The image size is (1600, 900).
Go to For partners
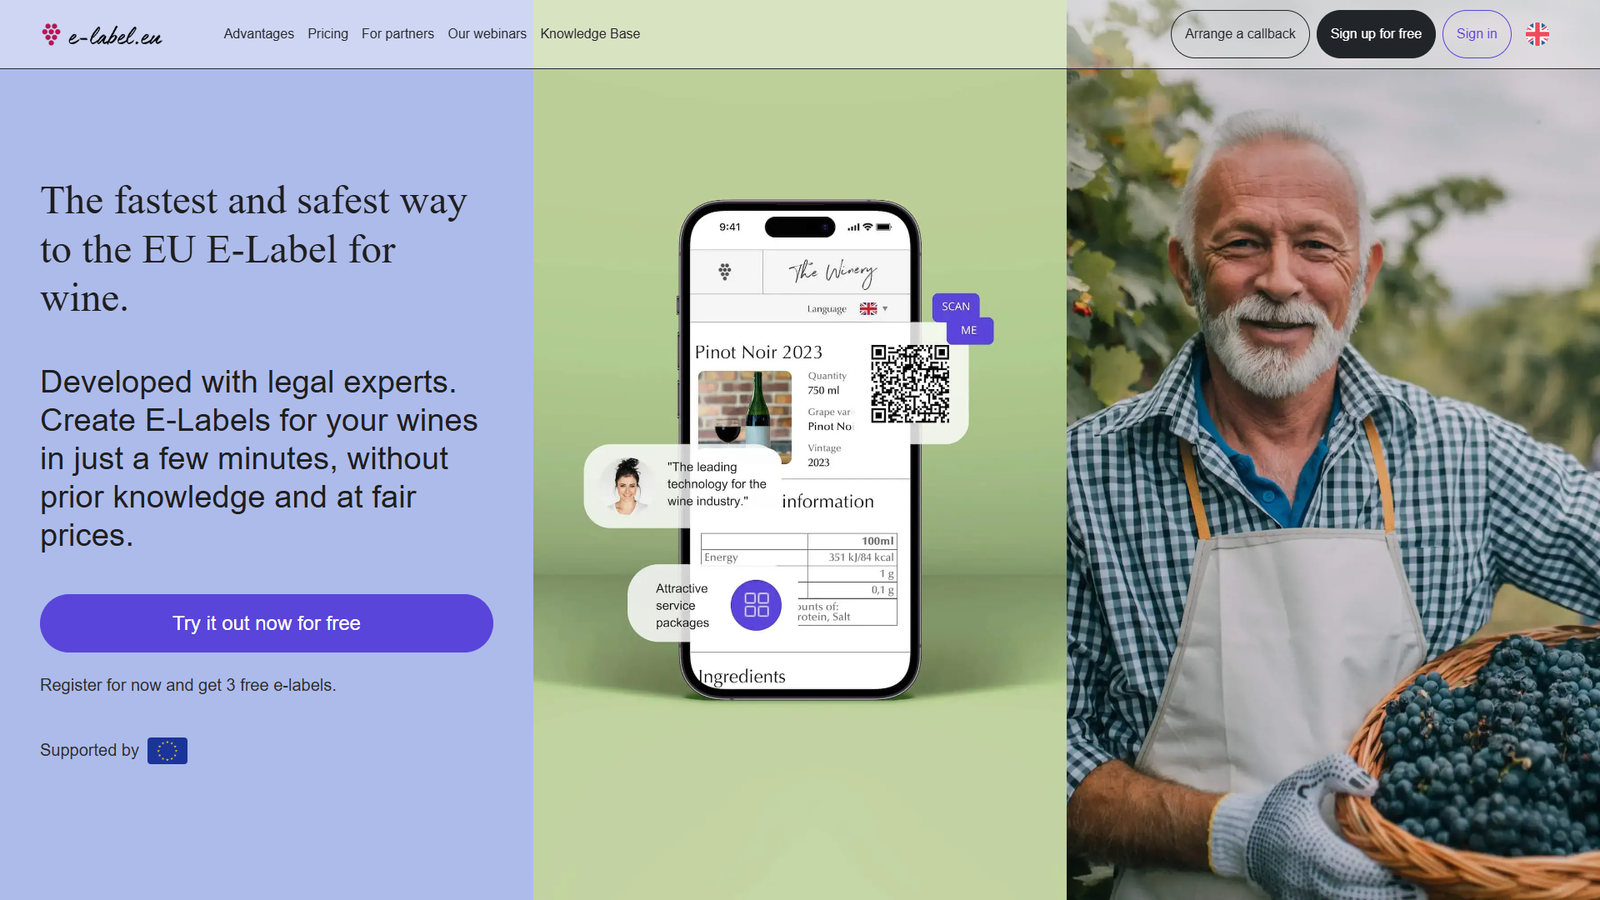click(x=398, y=34)
